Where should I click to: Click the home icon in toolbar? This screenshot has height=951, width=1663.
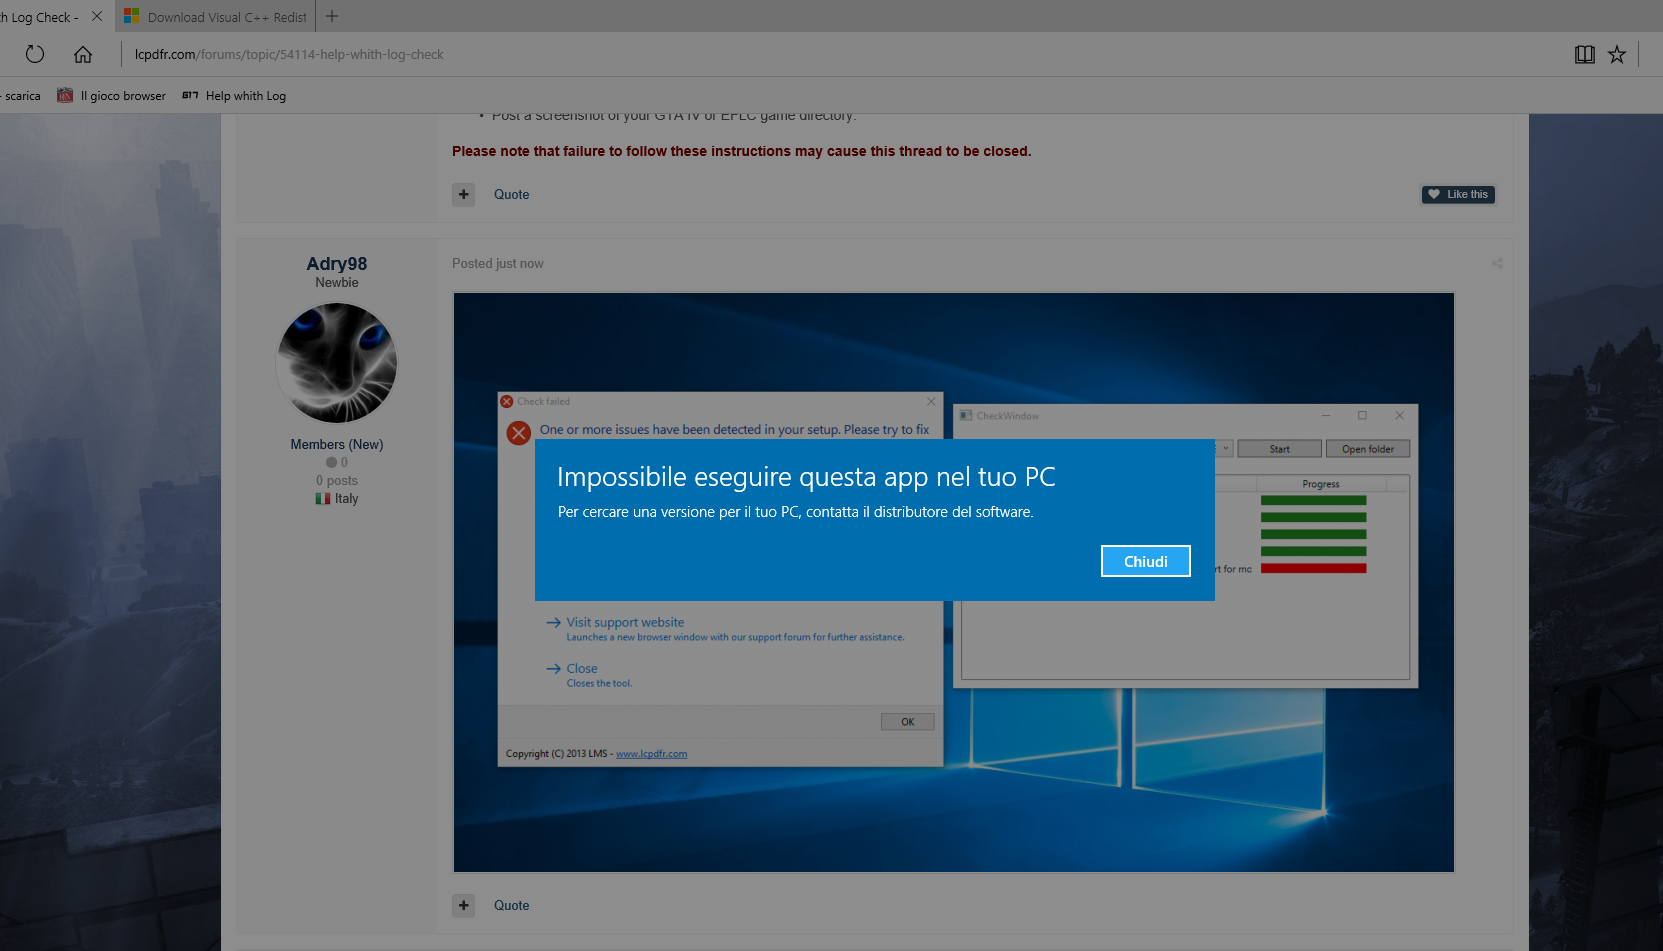point(83,54)
